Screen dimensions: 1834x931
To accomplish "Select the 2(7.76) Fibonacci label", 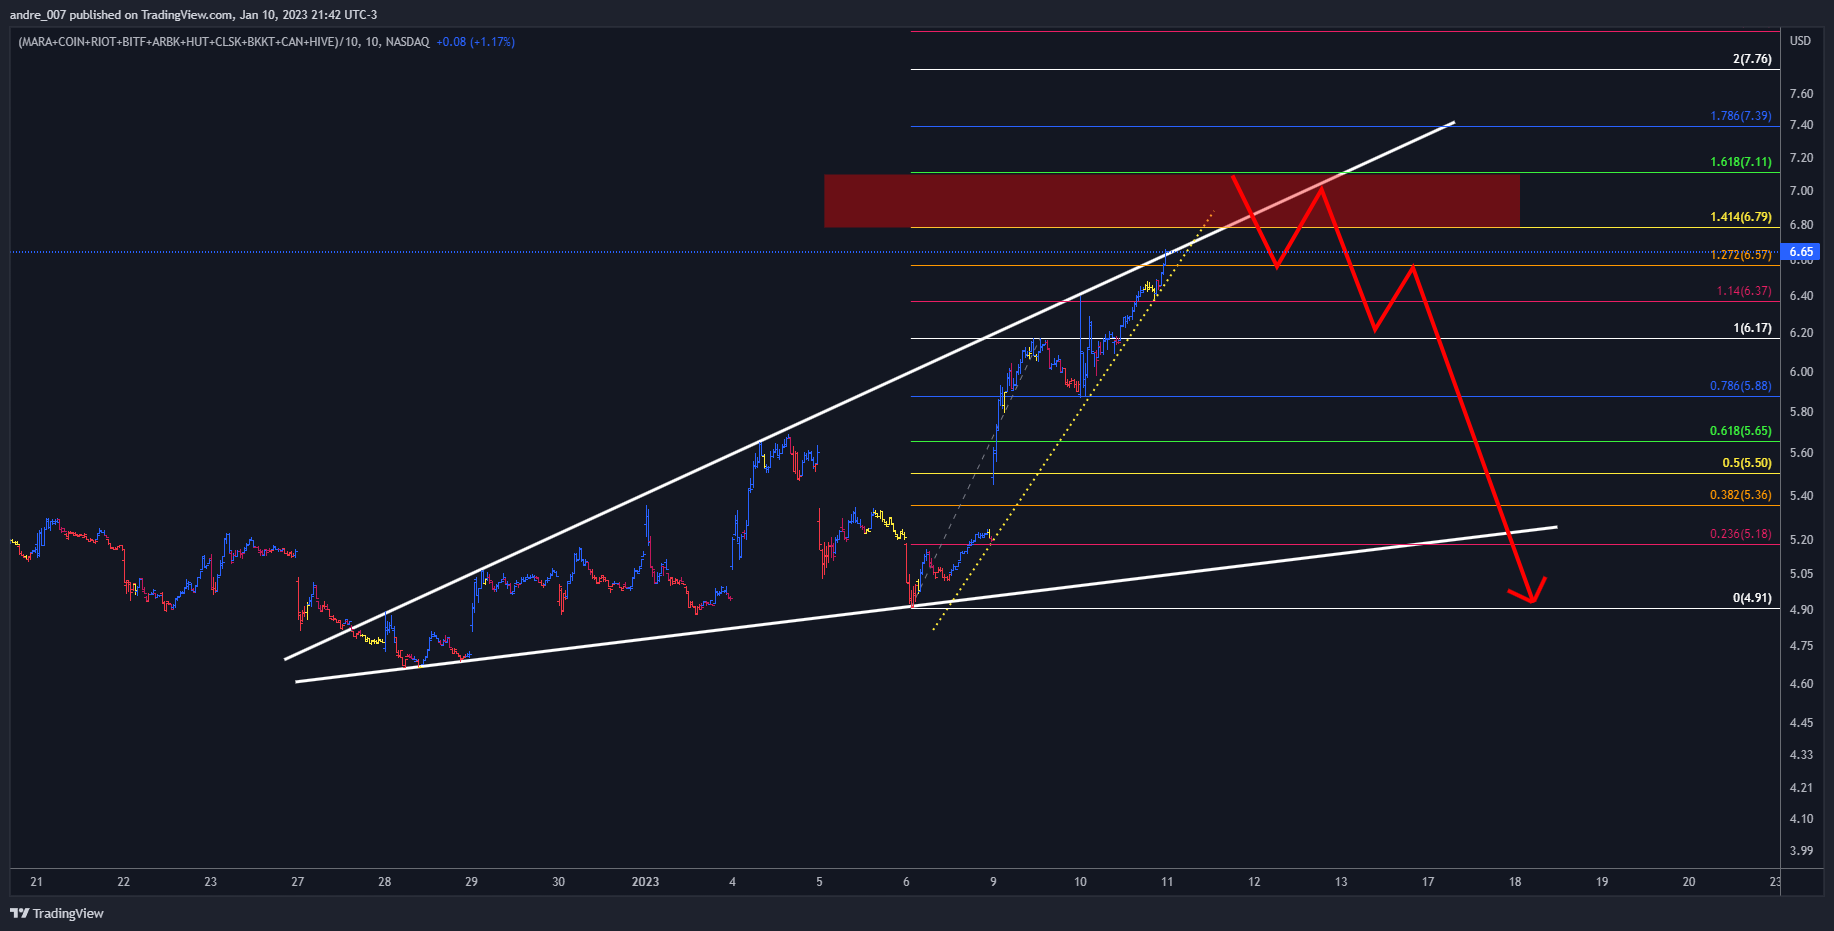I will [1752, 59].
